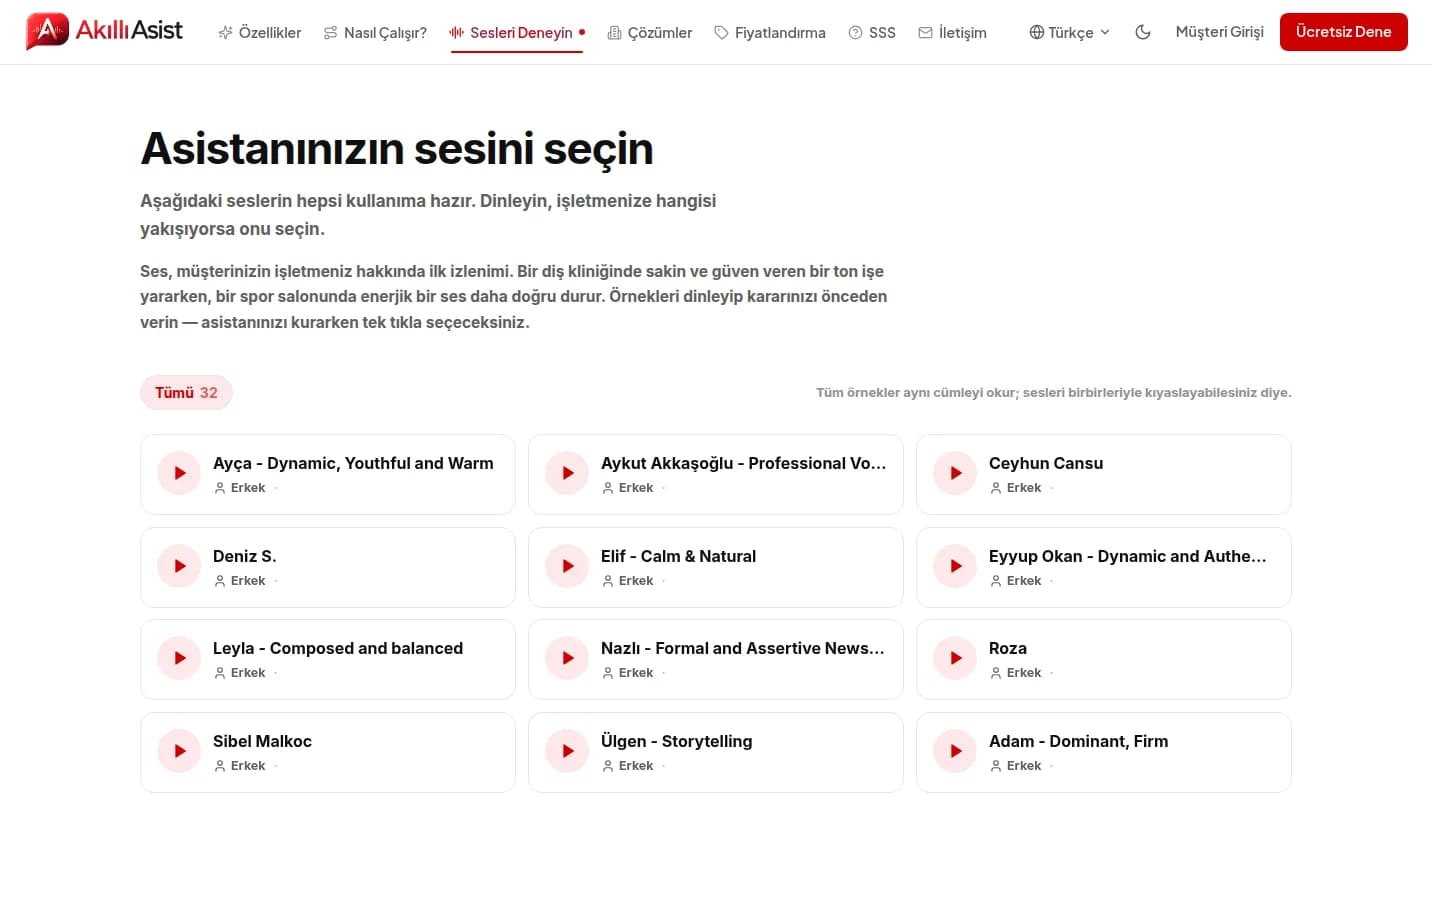Open the SSS nav link

pos(872,33)
